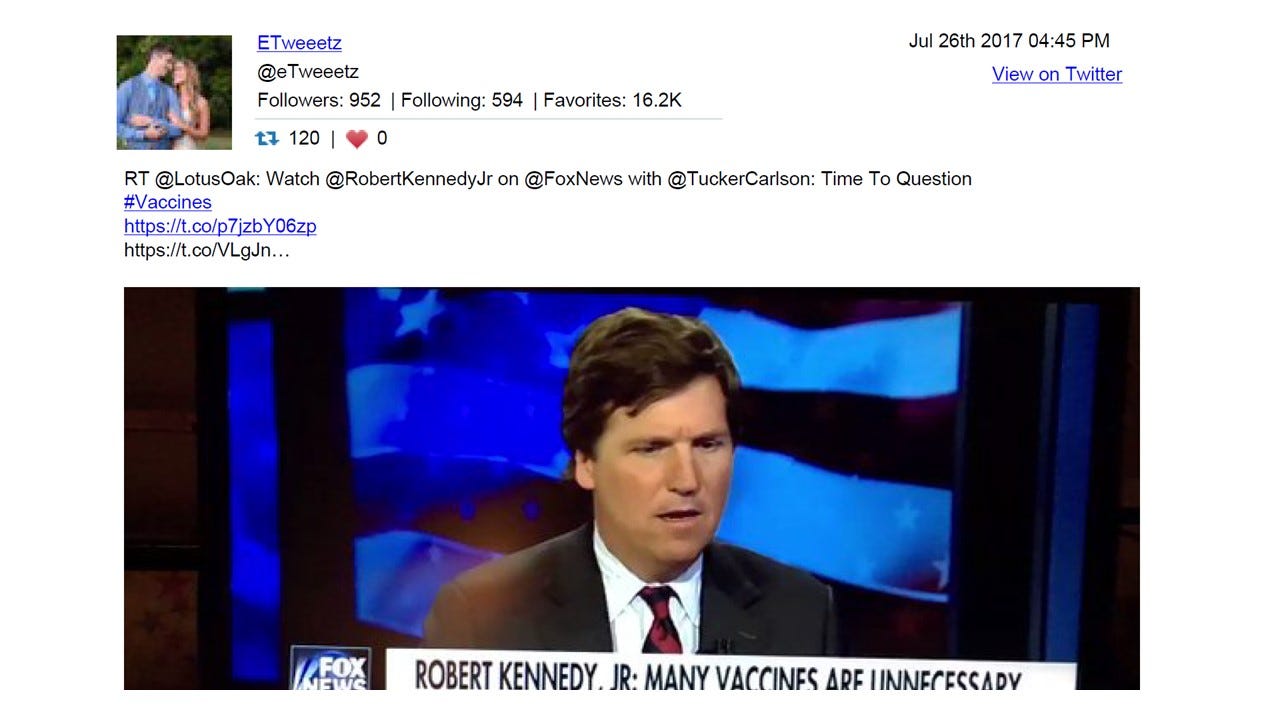Open the #Vaccines hashtag link

168,202
